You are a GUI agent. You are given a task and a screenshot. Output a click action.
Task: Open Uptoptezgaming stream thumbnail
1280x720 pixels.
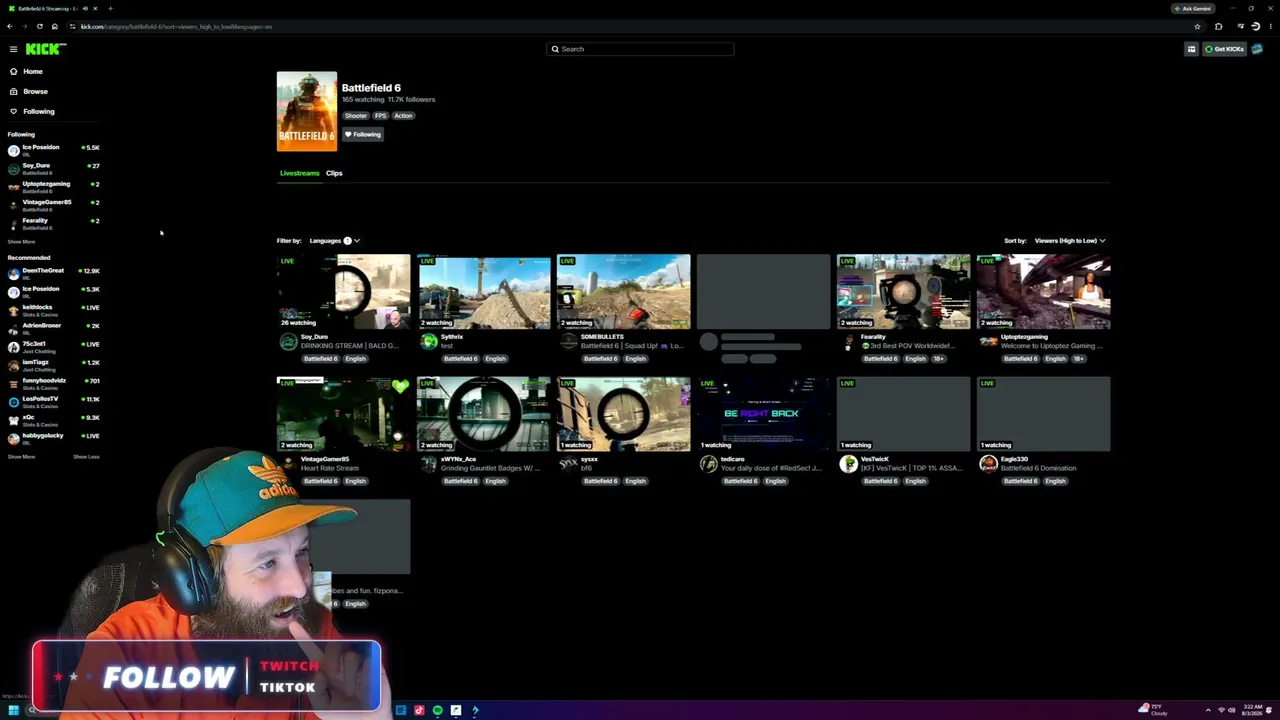point(1043,292)
